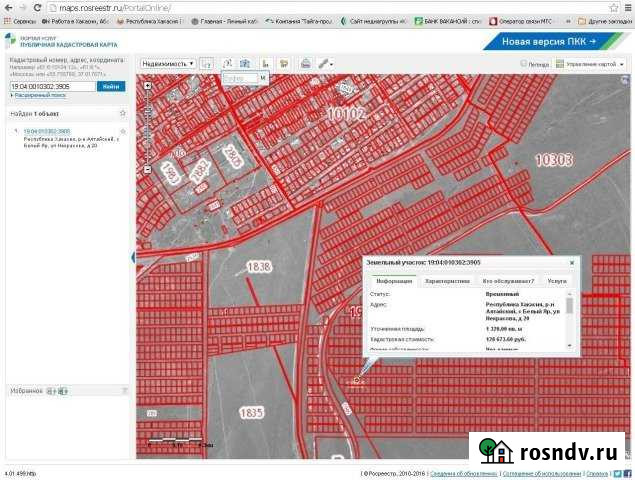The width and height of the screenshot is (635, 480).
Task: Switch to the Характеристики tab
Action: (x=447, y=282)
